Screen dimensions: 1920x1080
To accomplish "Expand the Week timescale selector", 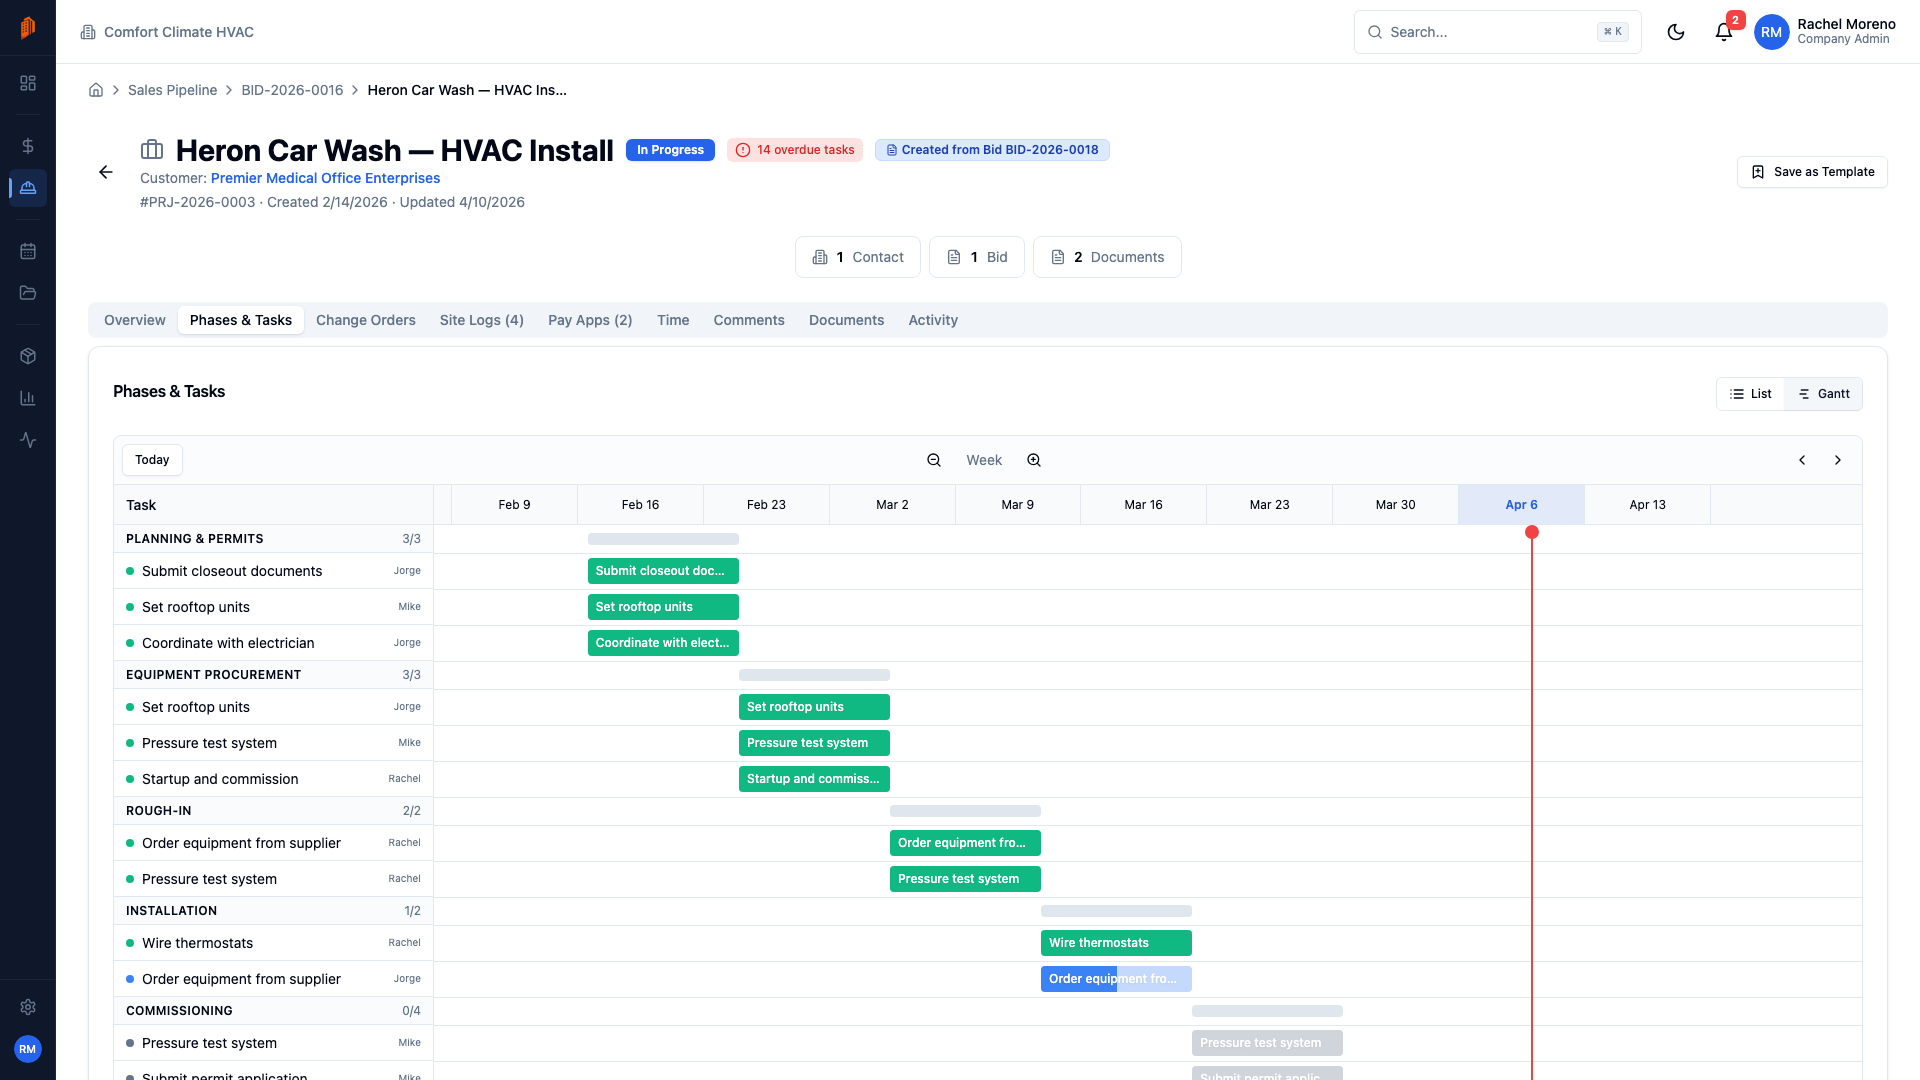I will pyautogui.click(x=984, y=459).
